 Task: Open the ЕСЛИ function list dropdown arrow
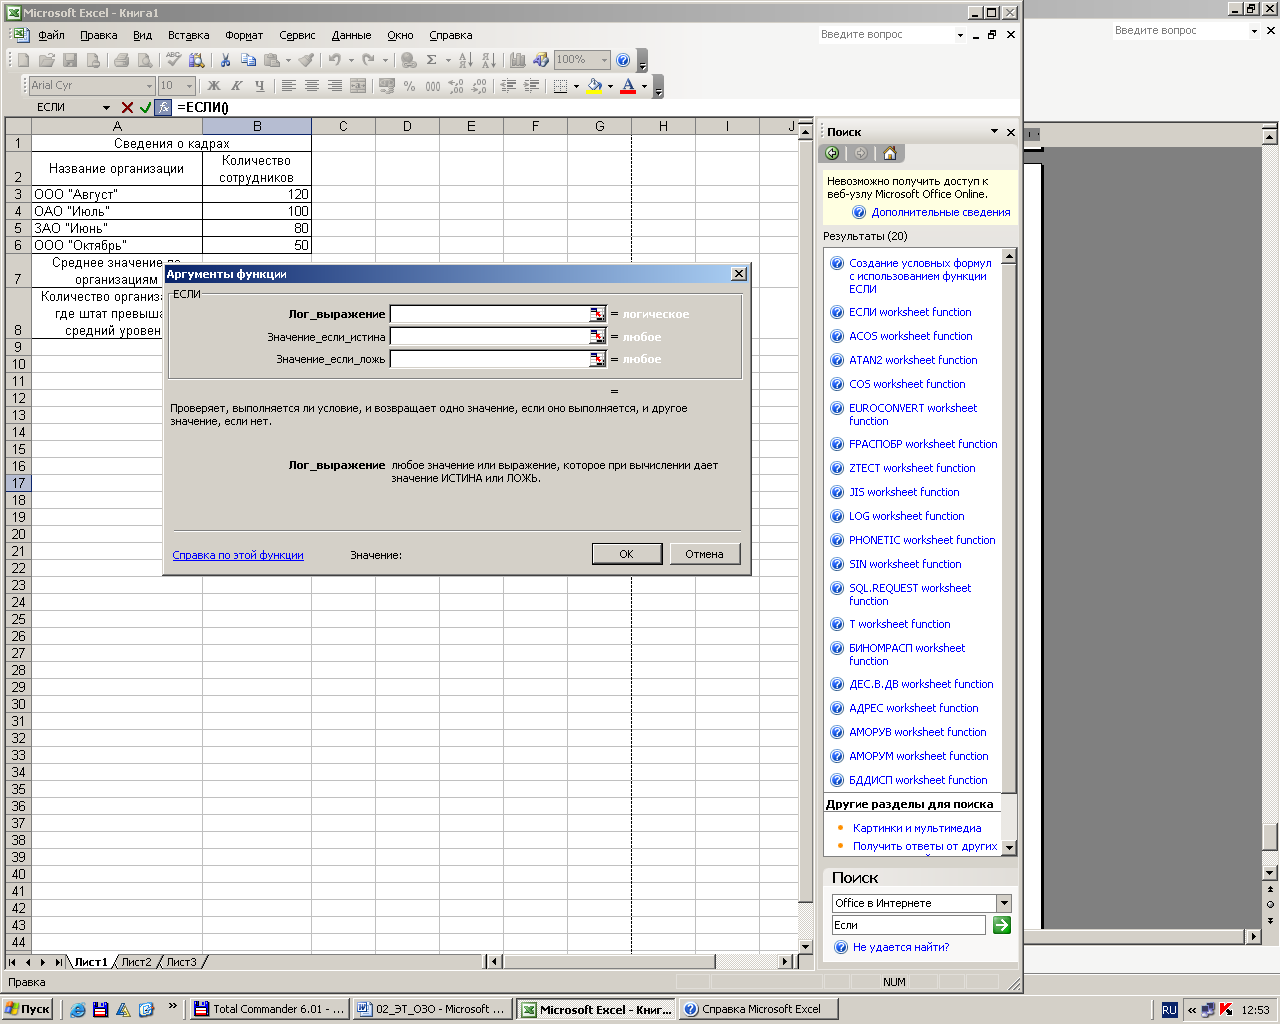tap(106, 107)
